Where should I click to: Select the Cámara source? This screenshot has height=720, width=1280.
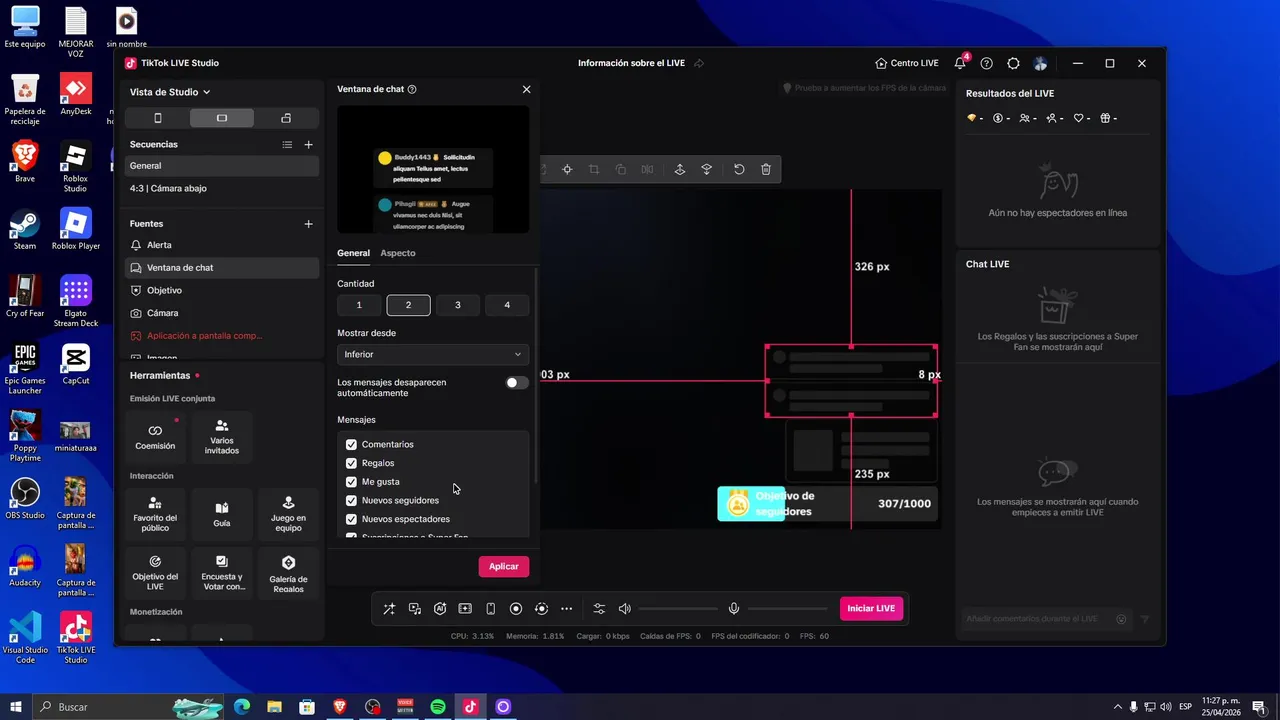tap(222, 313)
